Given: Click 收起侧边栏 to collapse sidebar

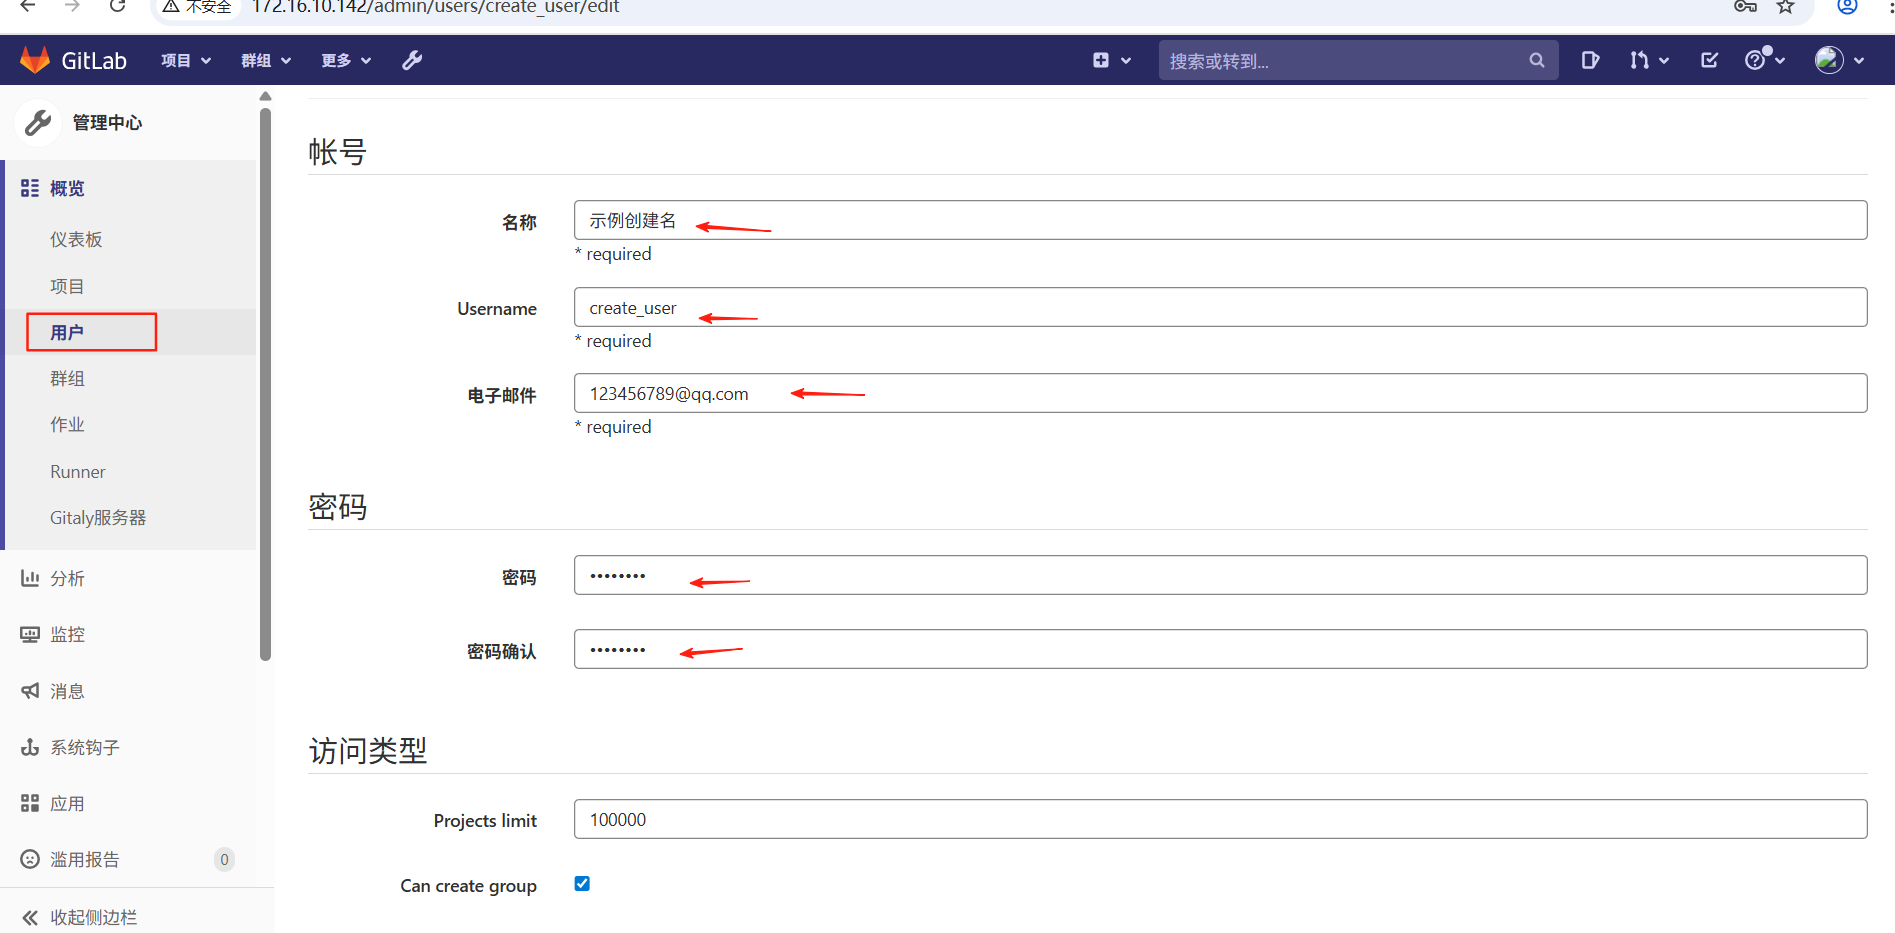Looking at the screenshot, I should pos(94,917).
